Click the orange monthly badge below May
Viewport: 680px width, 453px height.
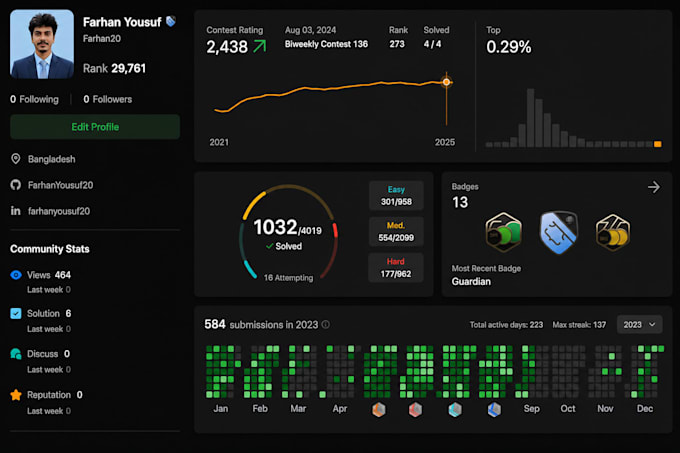point(379,409)
